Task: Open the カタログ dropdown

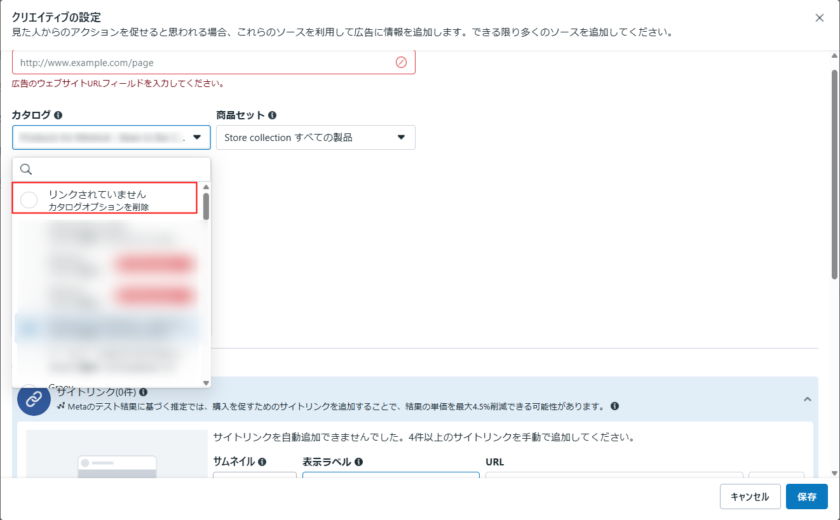Action: (x=111, y=137)
